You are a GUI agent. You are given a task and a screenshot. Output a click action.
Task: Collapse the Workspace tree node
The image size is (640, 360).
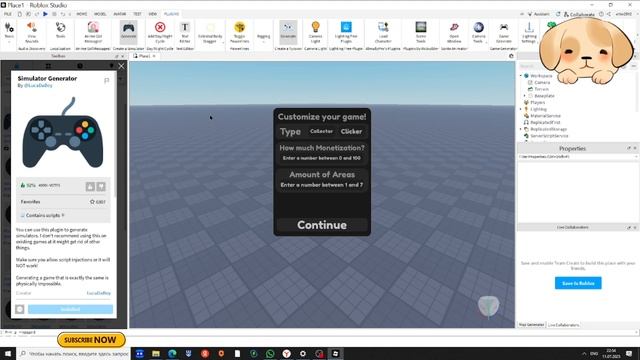(521, 76)
